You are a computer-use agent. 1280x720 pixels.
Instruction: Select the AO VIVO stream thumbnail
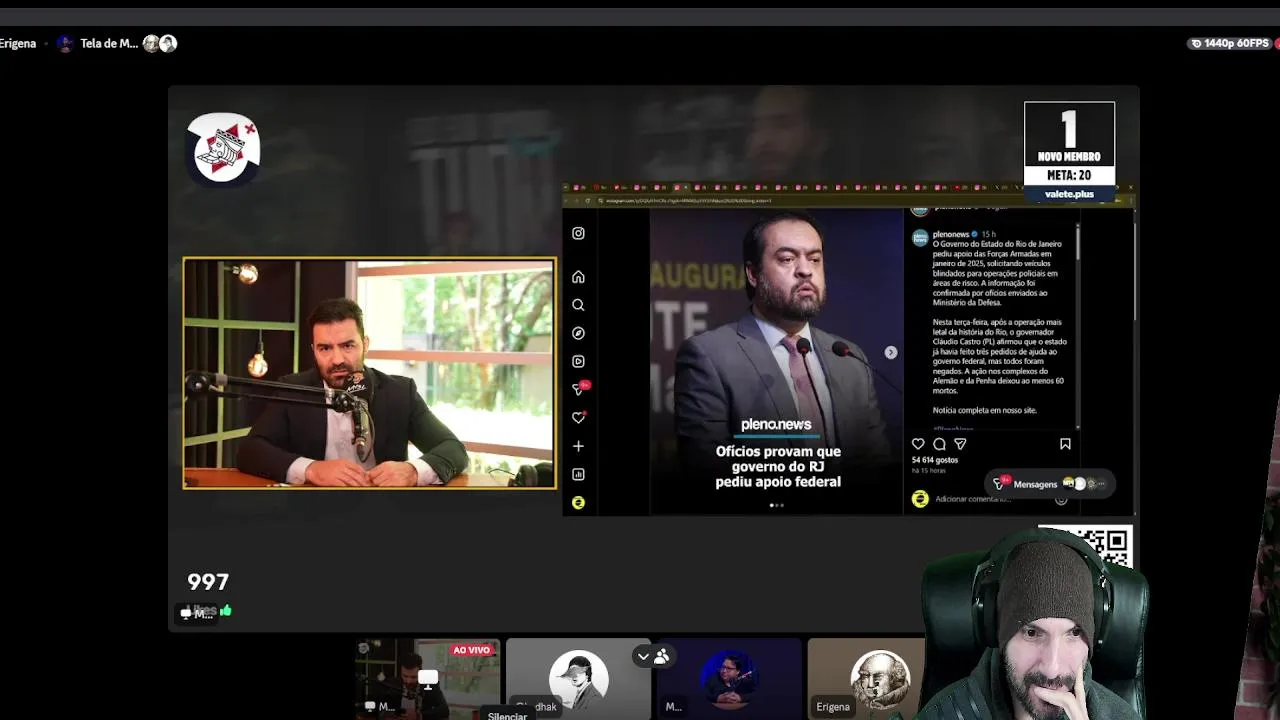pos(428,678)
